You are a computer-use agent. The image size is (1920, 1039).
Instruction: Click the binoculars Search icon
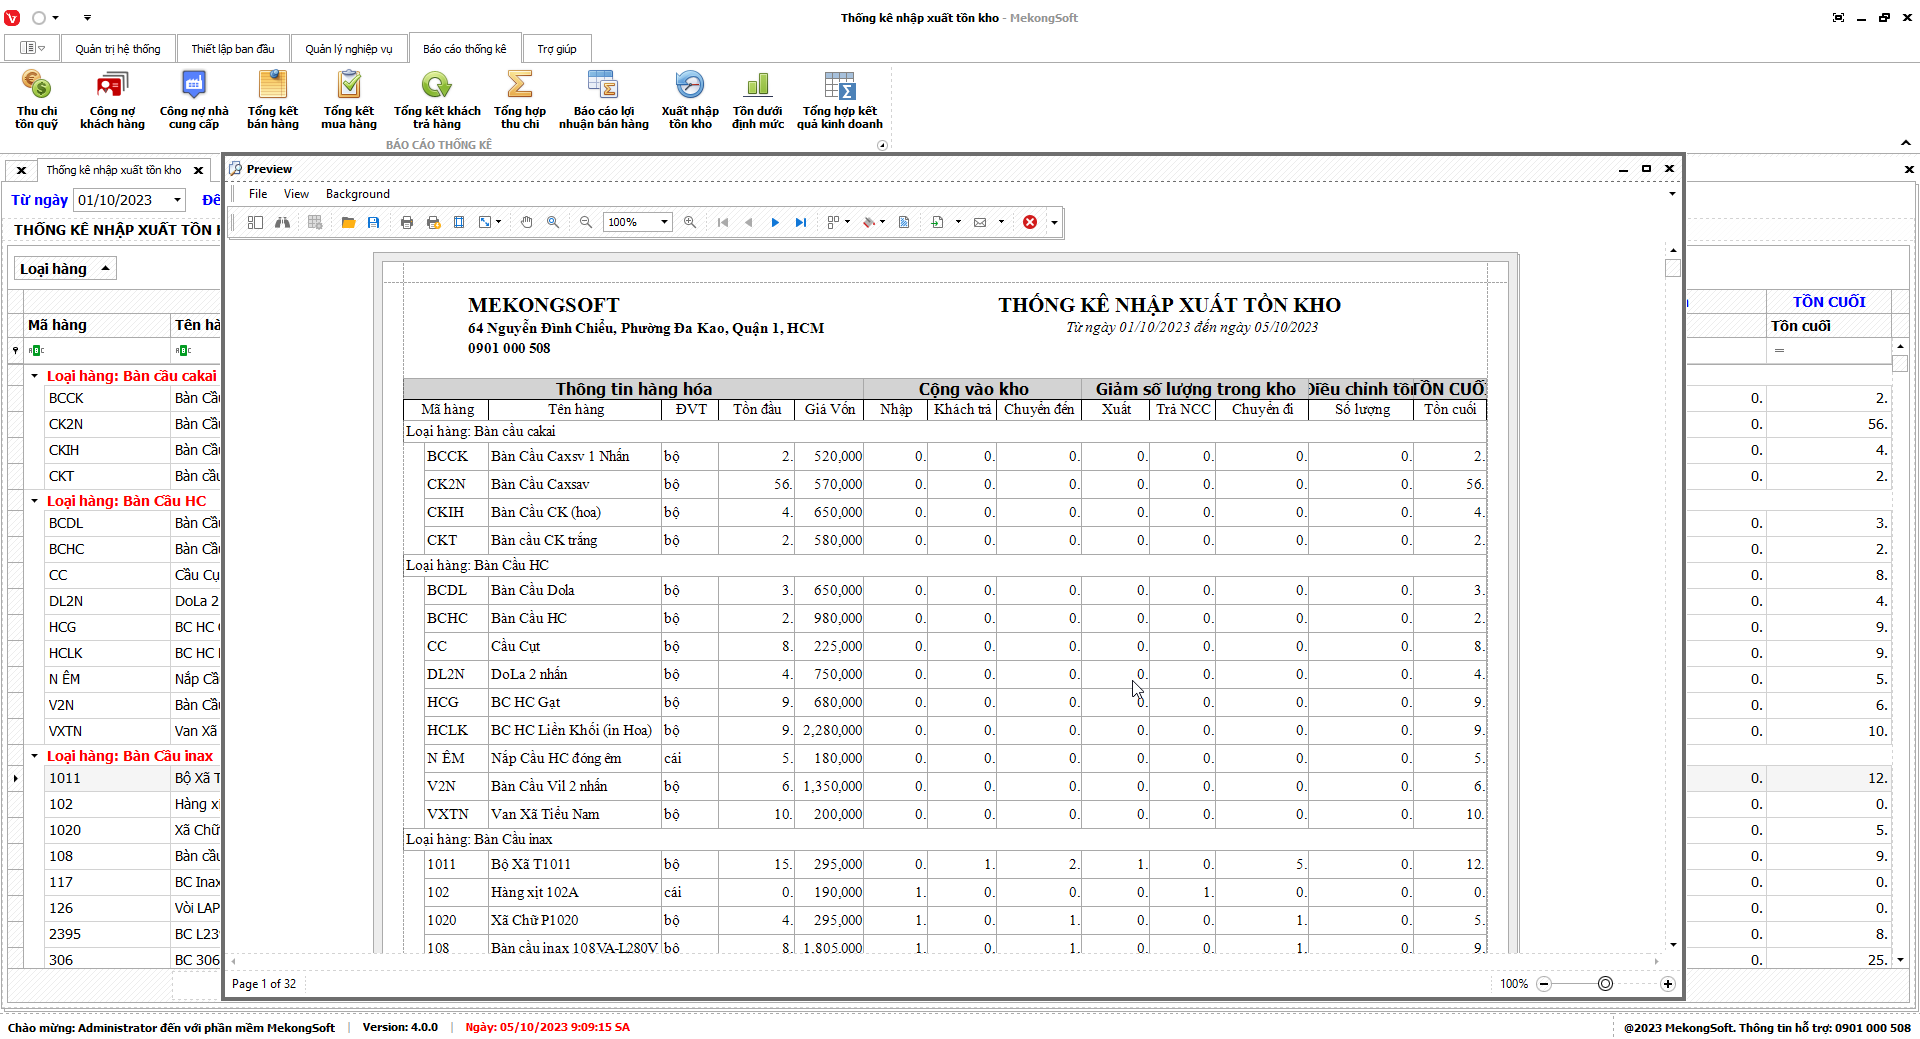coord(283,222)
